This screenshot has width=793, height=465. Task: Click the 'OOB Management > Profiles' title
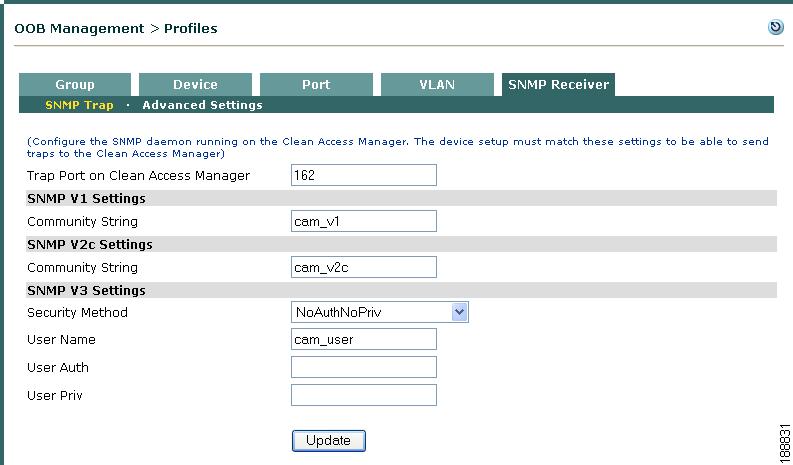click(116, 28)
